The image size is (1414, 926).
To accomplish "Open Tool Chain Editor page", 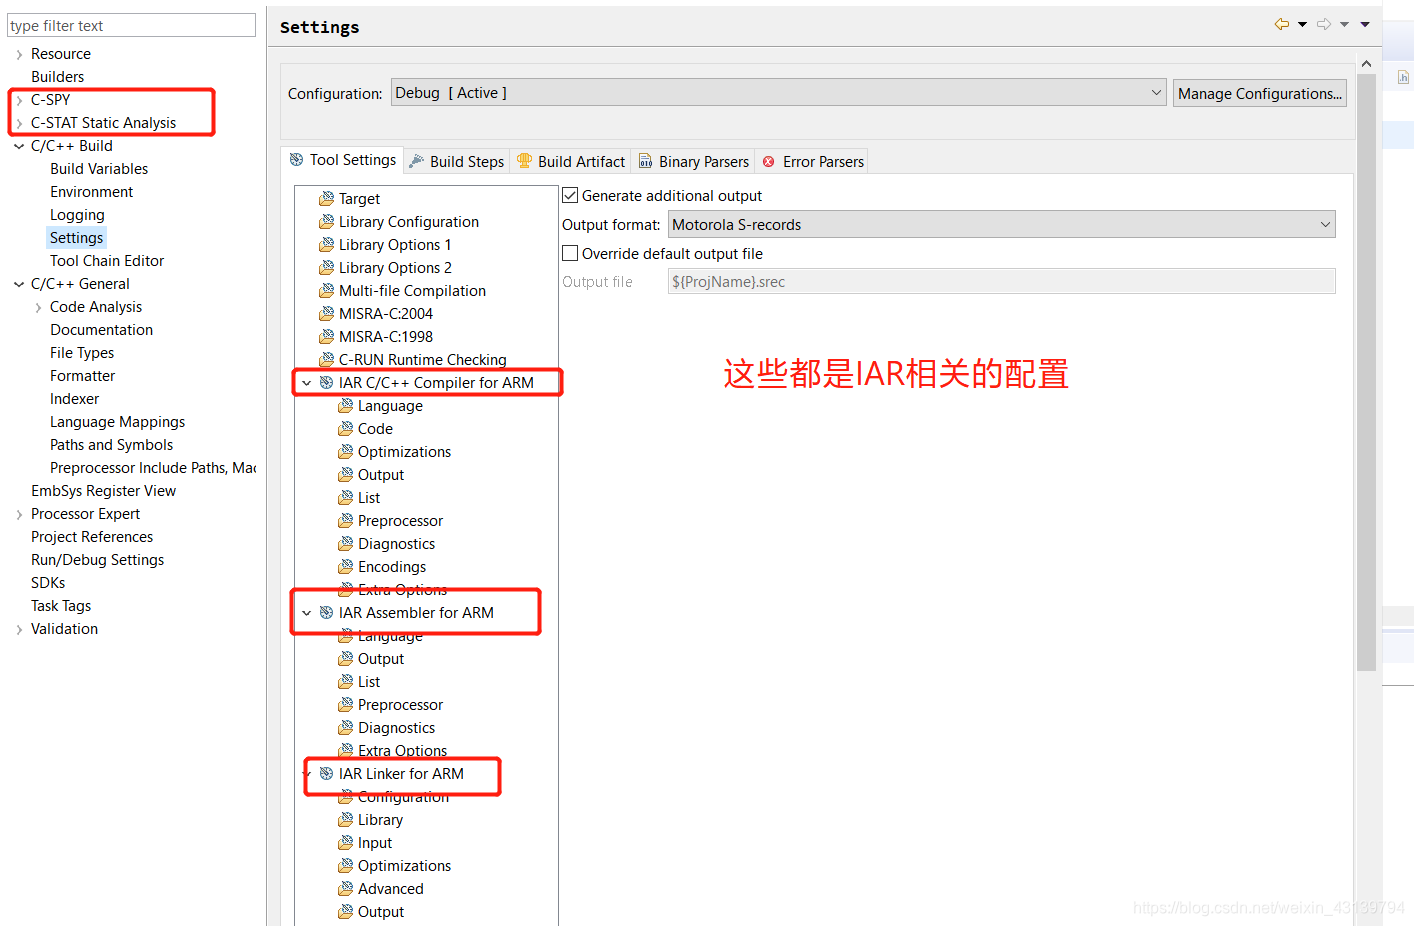I will pyautogui.click(x=107, y=261).
